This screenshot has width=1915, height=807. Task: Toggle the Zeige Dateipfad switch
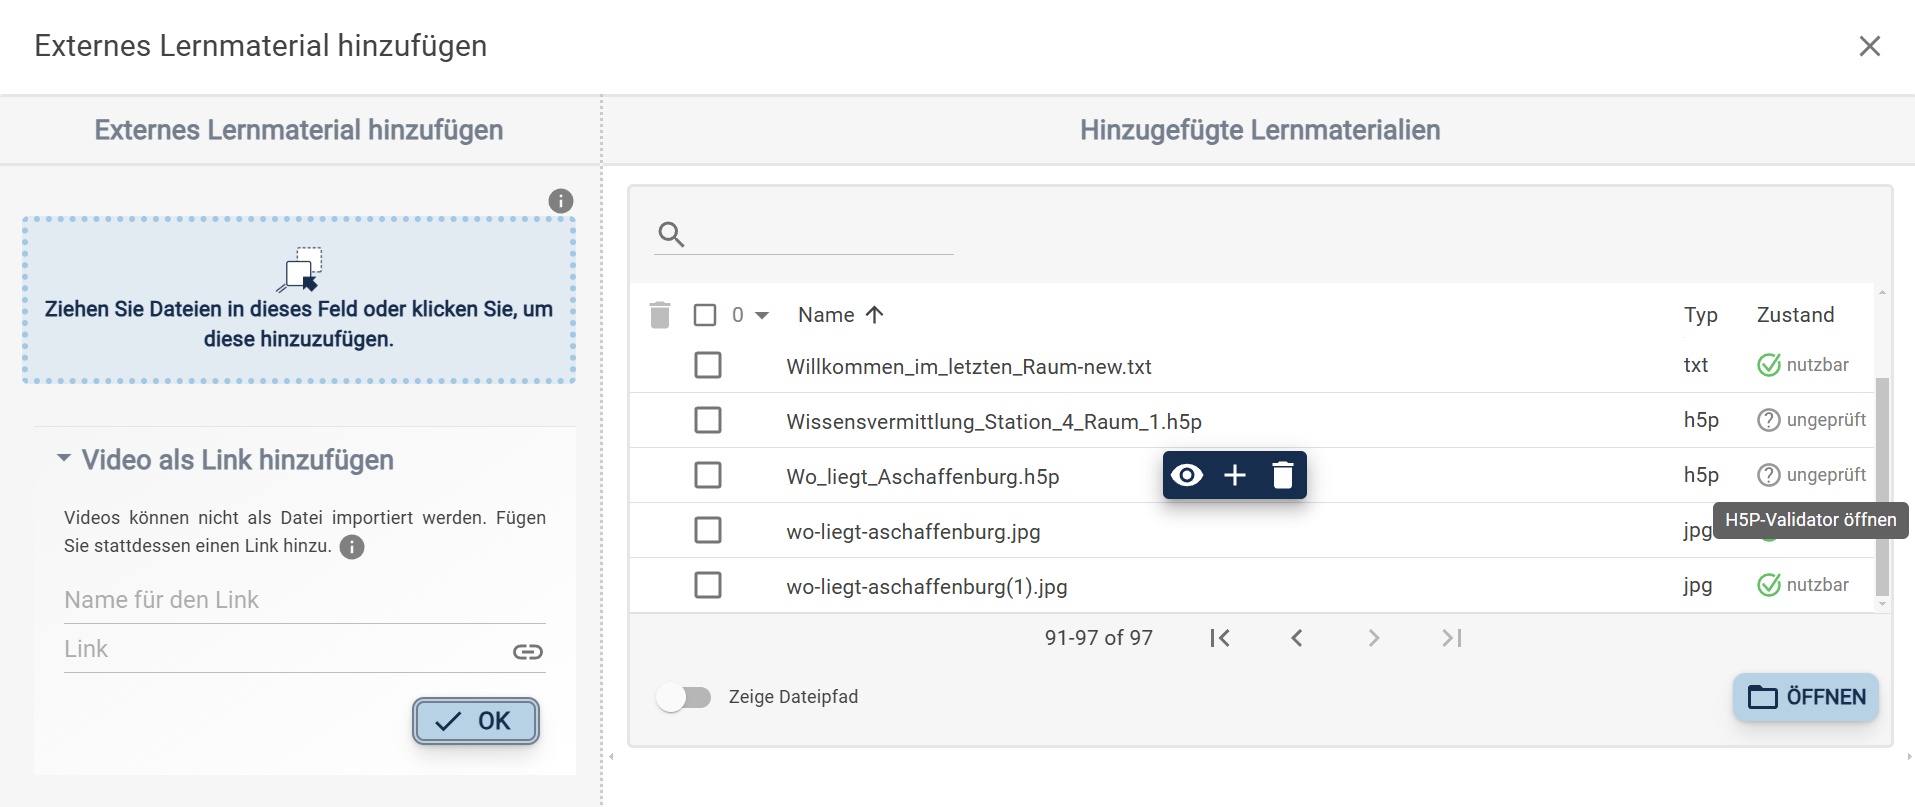tap(684, 697)
